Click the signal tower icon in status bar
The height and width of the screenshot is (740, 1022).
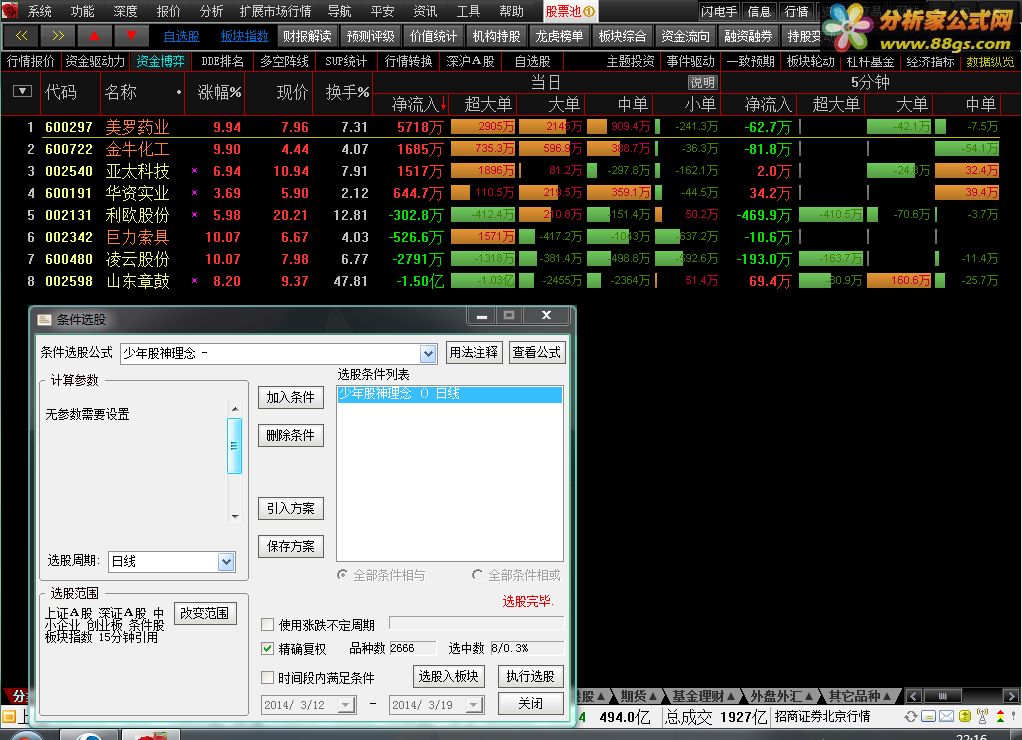[982, 717]
